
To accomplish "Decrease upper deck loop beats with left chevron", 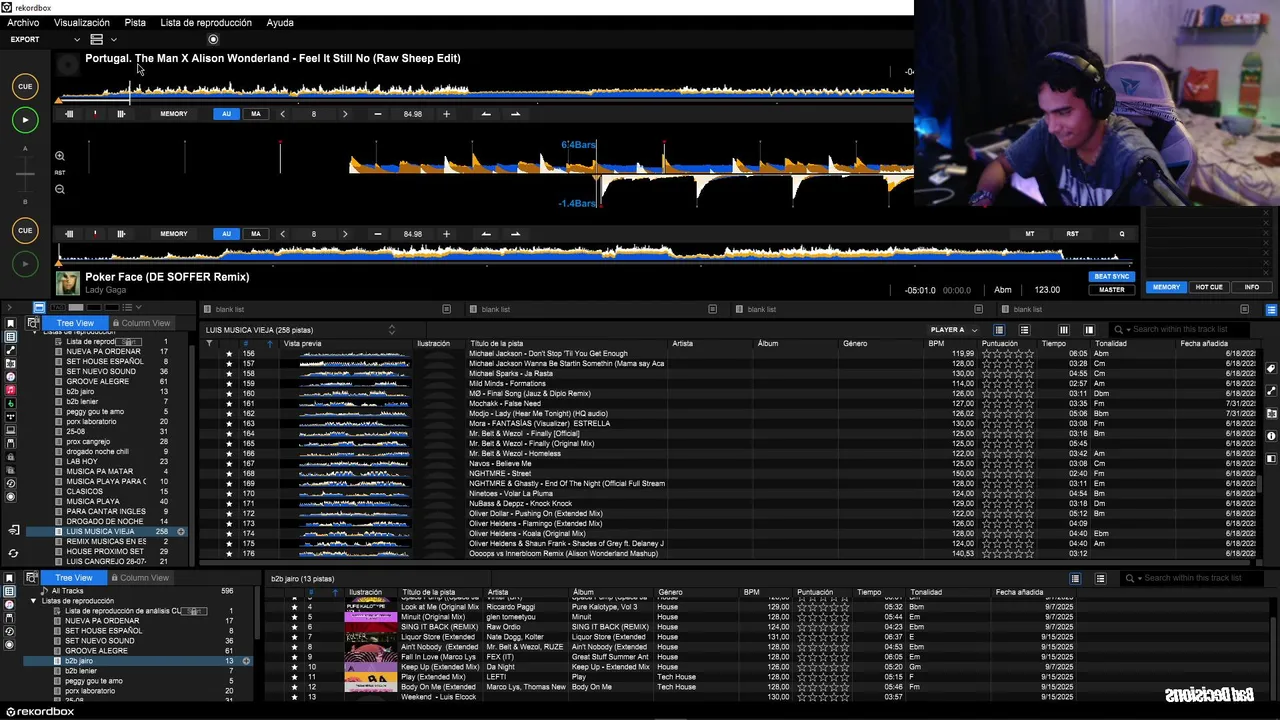I will click(282, 114).
